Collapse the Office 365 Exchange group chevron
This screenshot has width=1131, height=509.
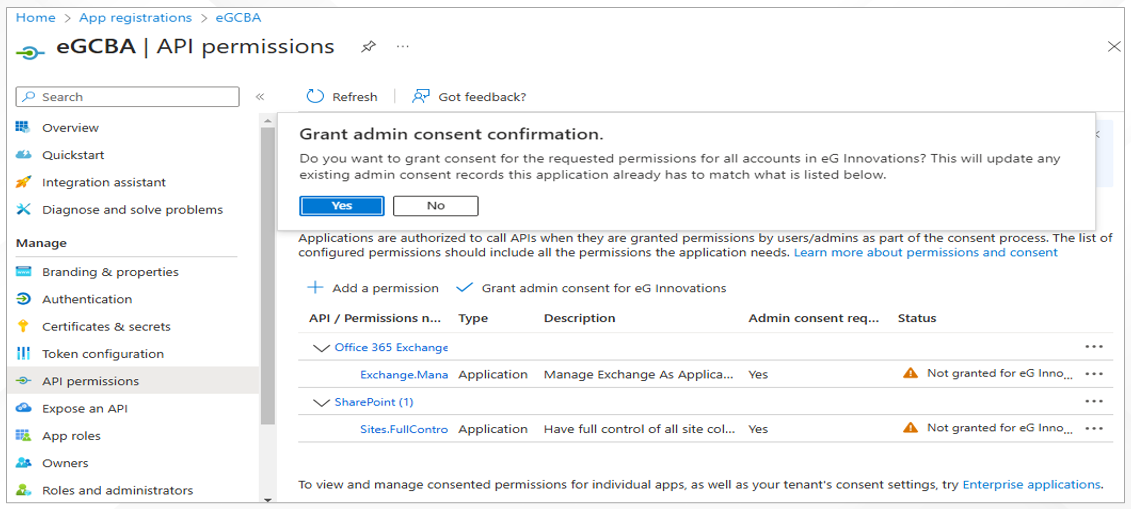322,348
